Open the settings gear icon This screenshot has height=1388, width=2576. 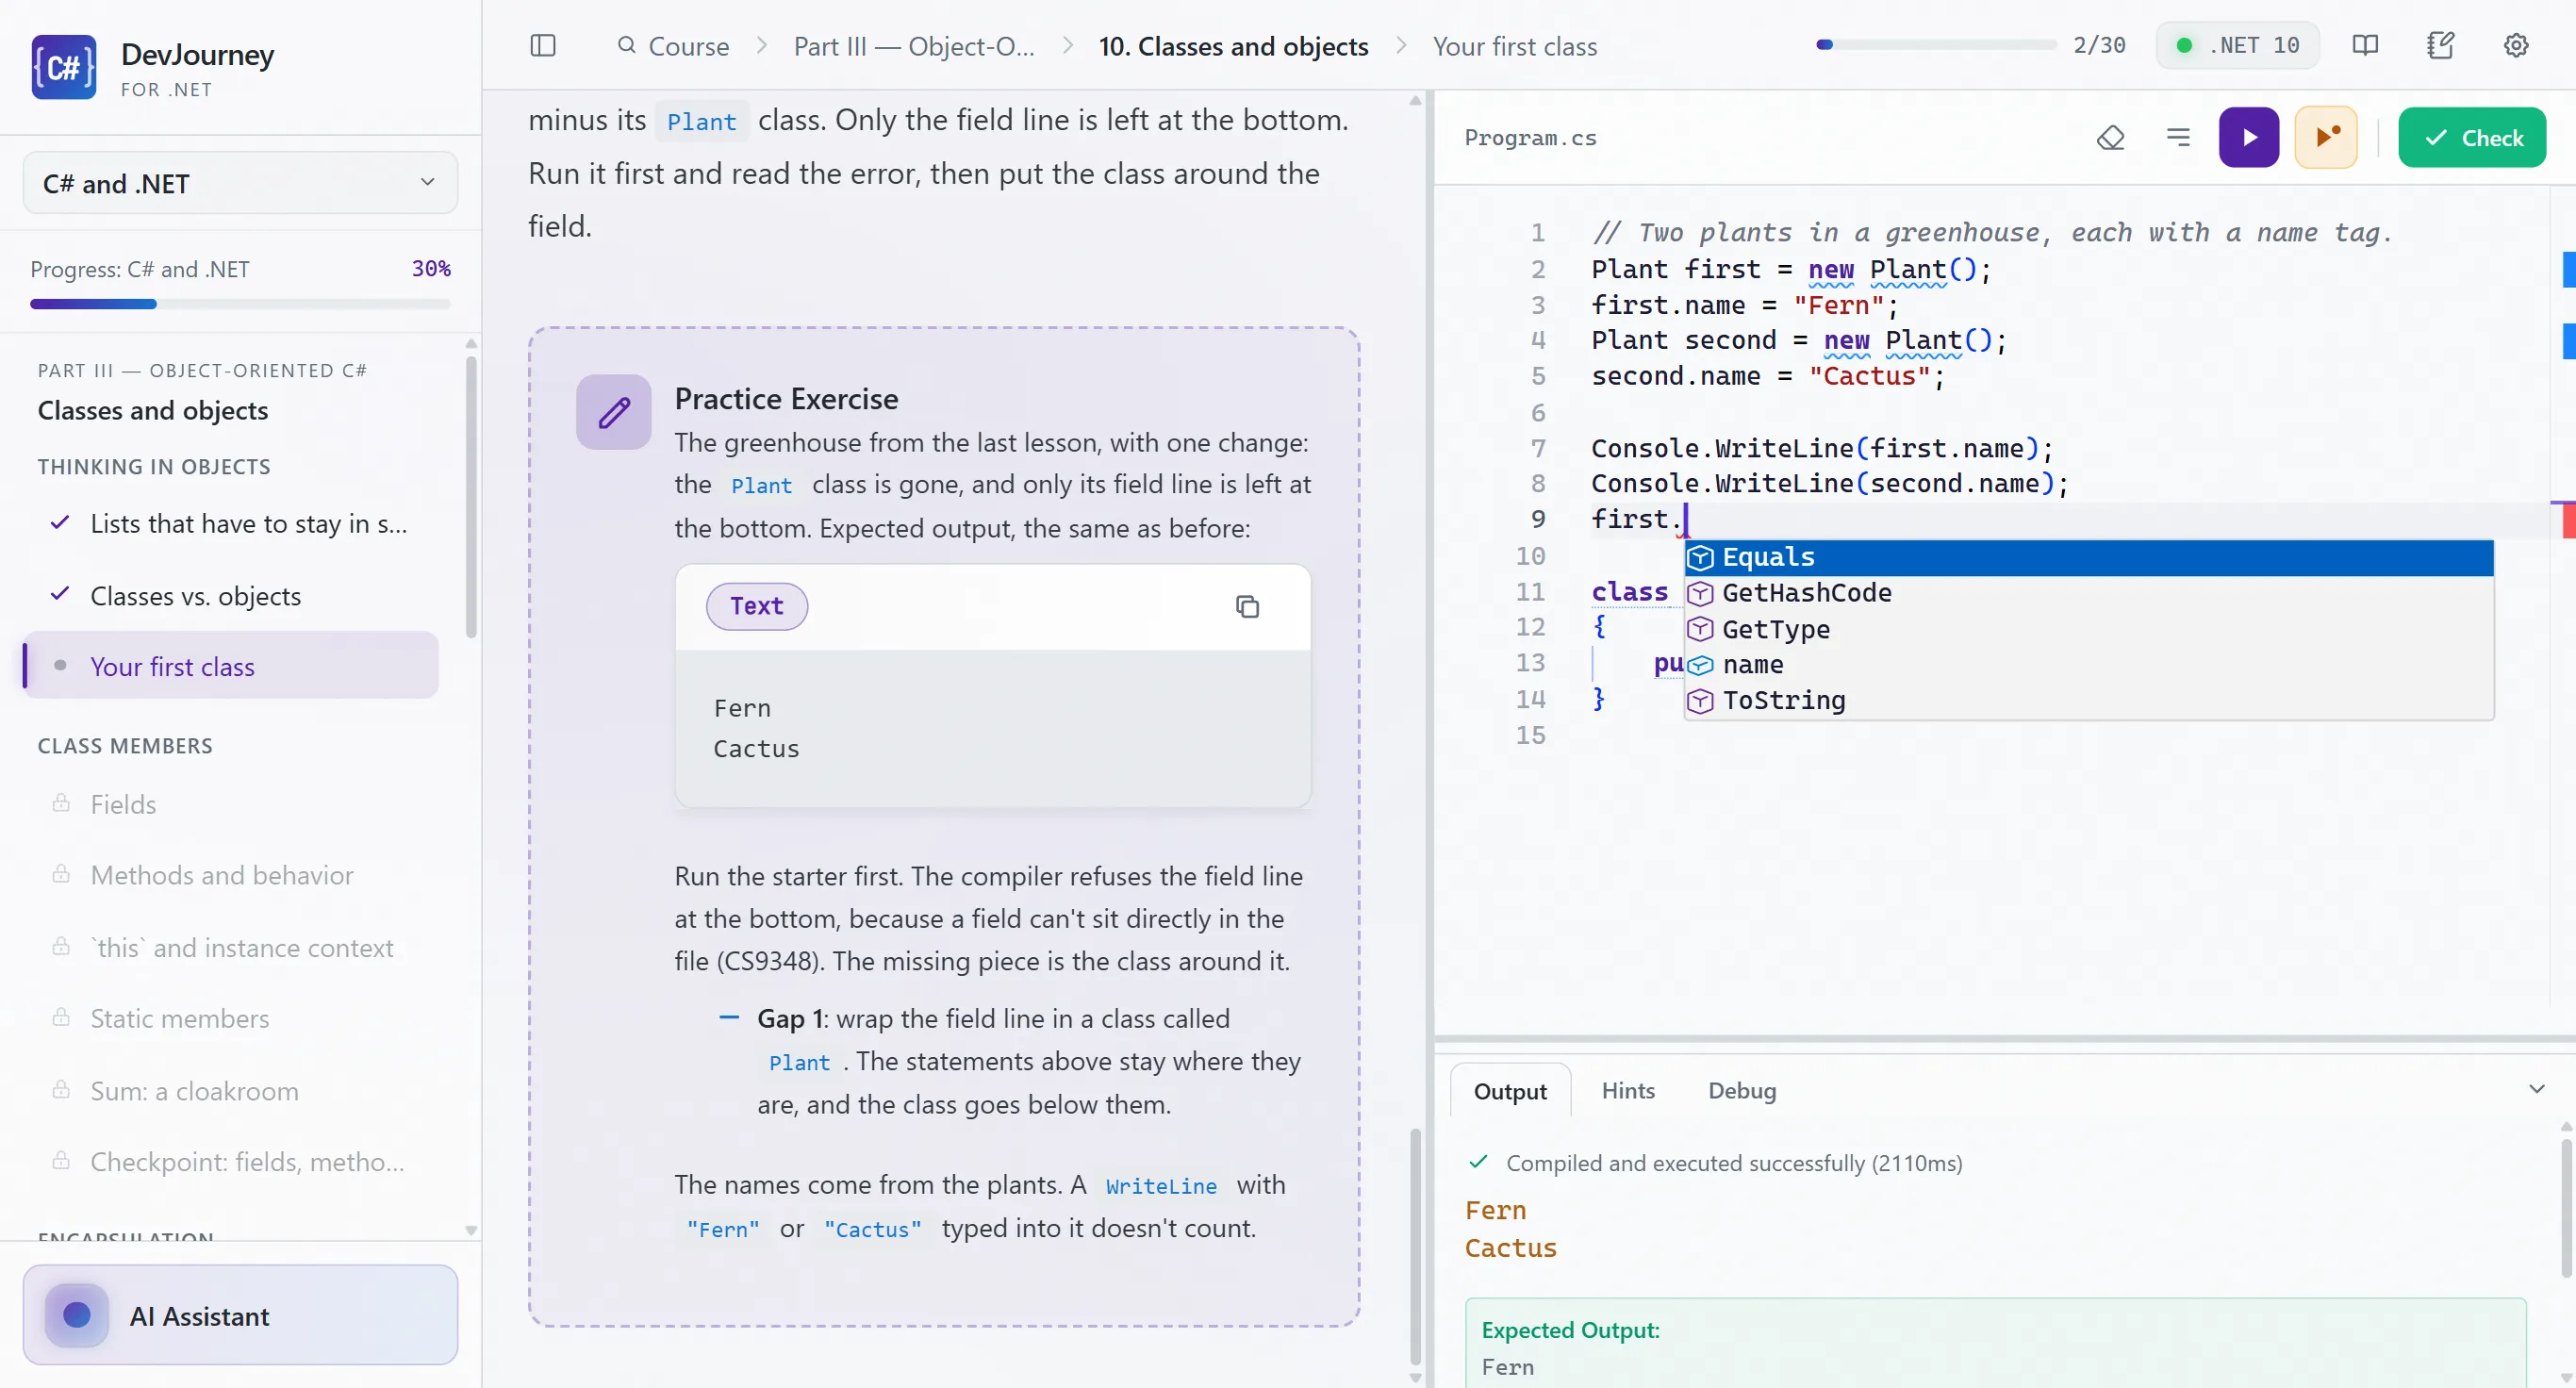[2516, 46]
